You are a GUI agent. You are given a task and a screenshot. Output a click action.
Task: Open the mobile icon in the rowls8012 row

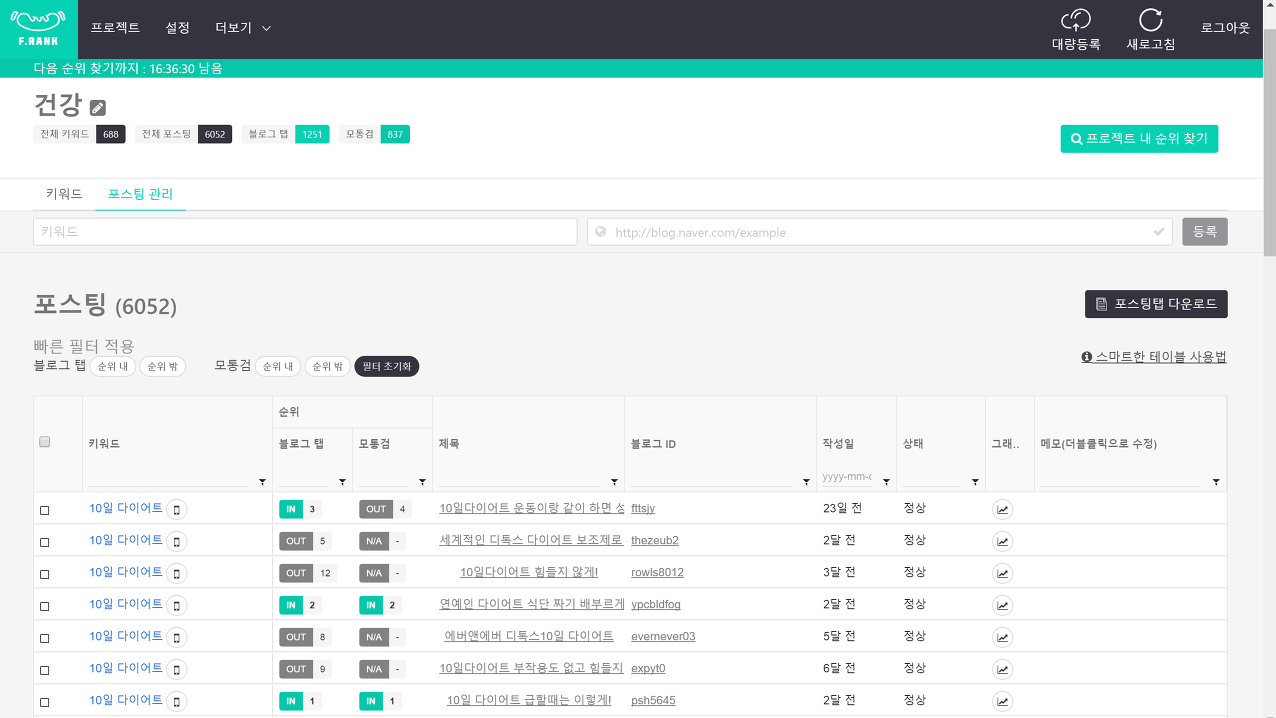point(177,574)
